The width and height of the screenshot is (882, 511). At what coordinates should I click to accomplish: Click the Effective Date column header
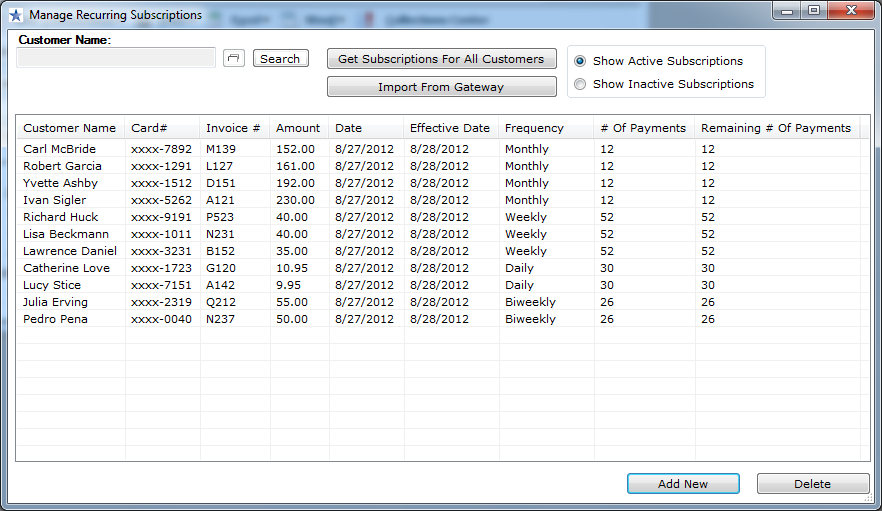pyautogui.click(x=450, y=128)
